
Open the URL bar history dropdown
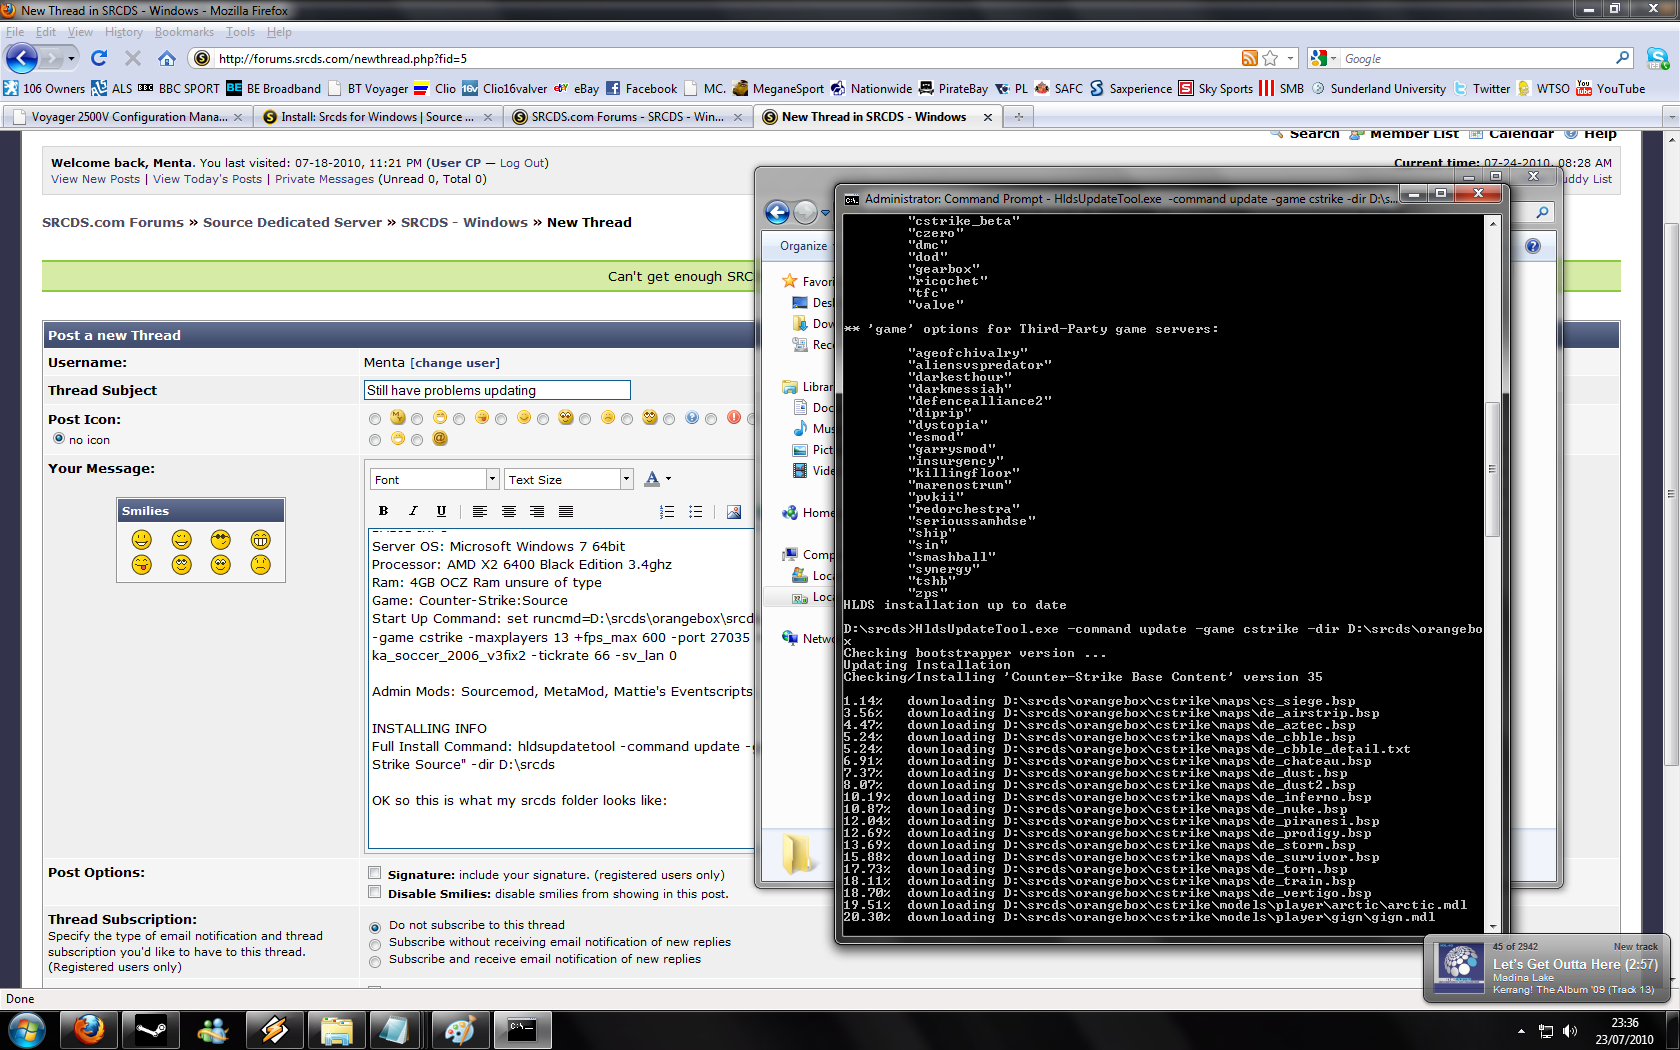[1291, 58]
